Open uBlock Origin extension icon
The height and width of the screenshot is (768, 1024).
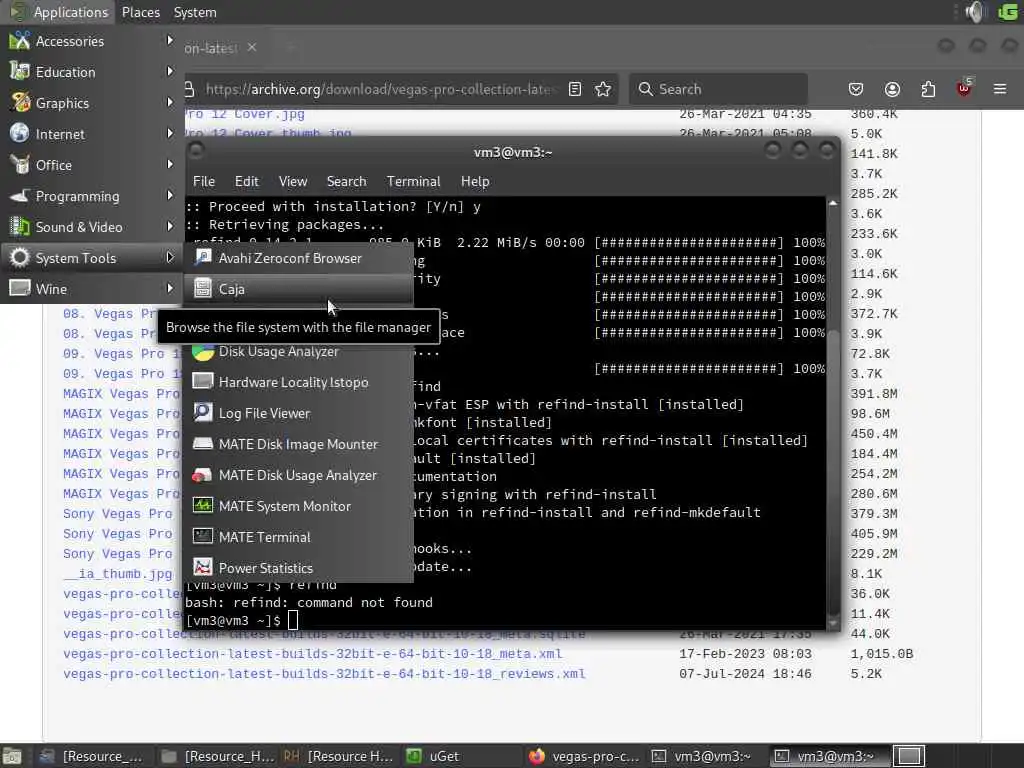(x=964, y=88)
